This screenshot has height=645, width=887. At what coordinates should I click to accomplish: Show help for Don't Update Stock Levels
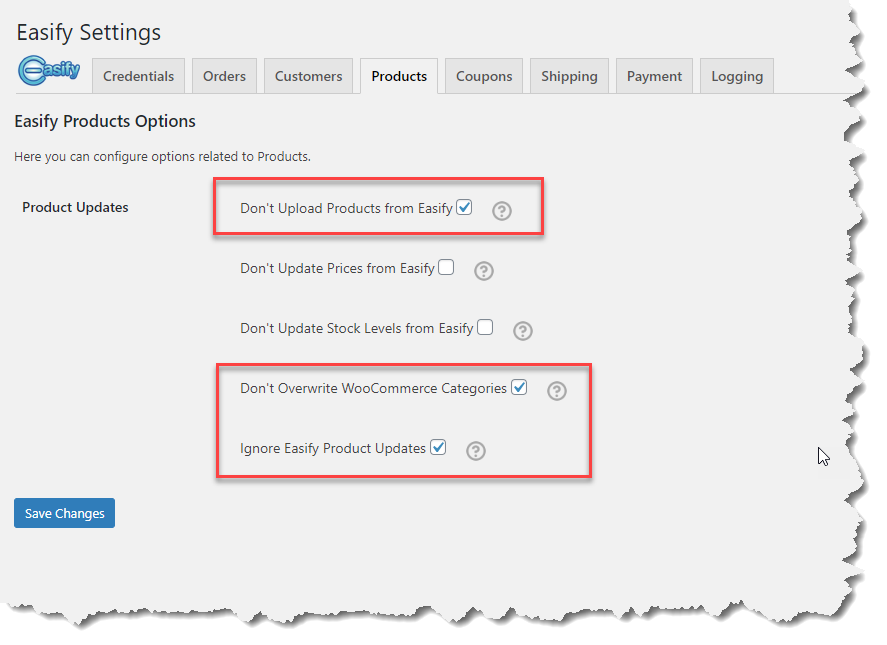(x=523, y=331)
